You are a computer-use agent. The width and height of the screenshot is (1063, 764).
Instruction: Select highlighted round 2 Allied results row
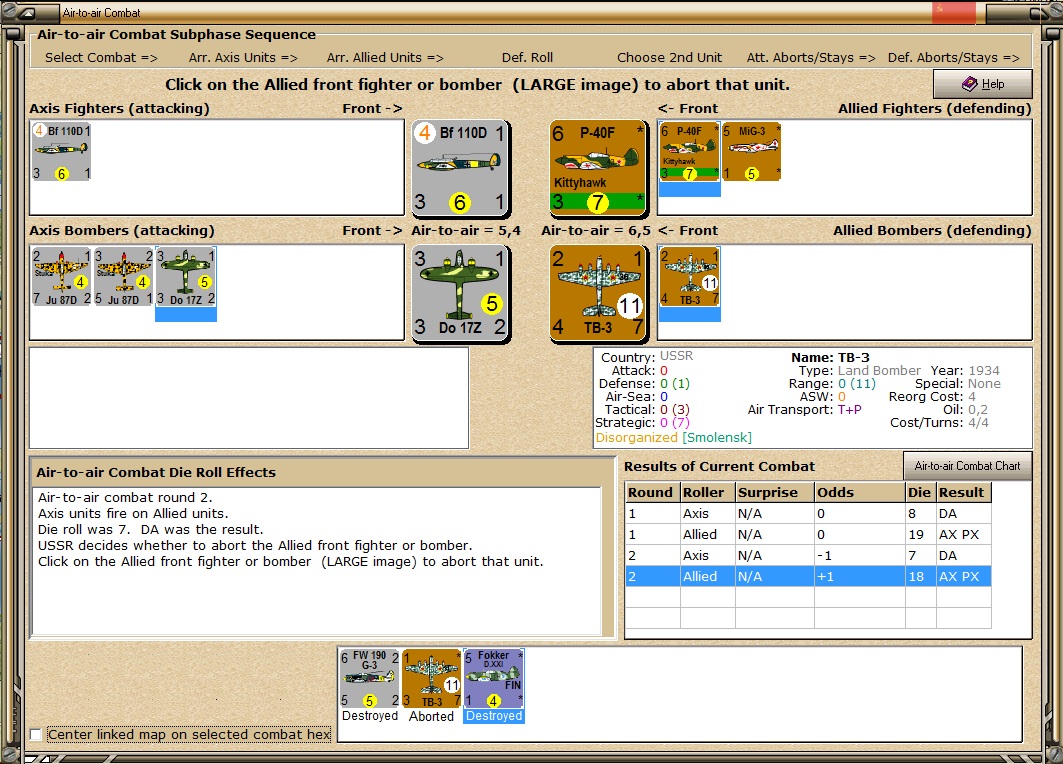pos(808,576)
